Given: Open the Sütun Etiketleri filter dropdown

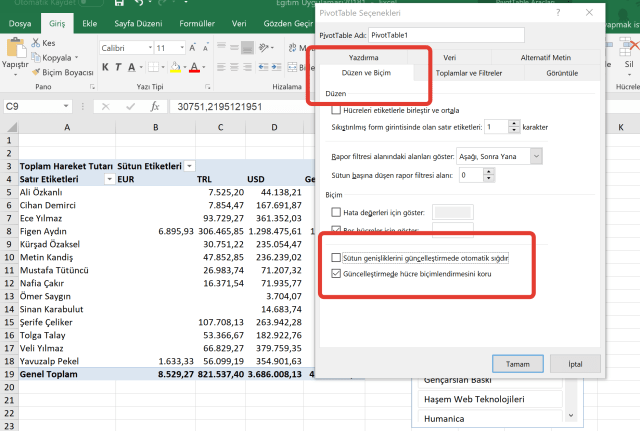Looking at the screenshot, I should tap(189, 166).
